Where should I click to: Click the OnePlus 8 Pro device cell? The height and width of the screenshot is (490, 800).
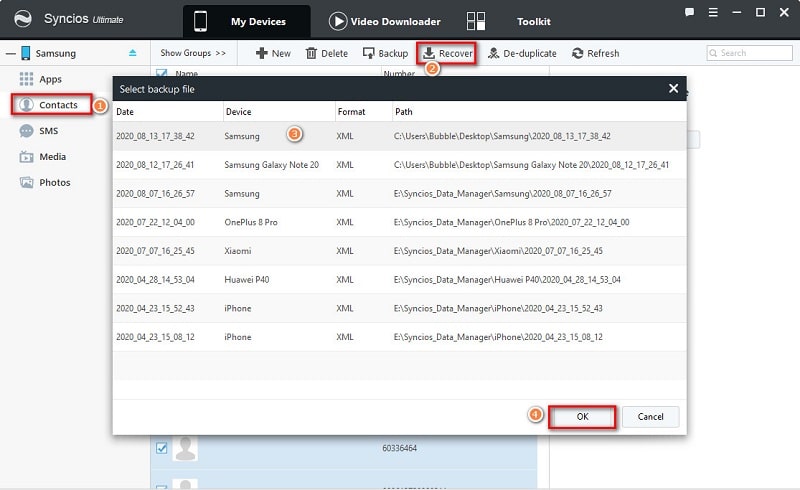[251, 222]
